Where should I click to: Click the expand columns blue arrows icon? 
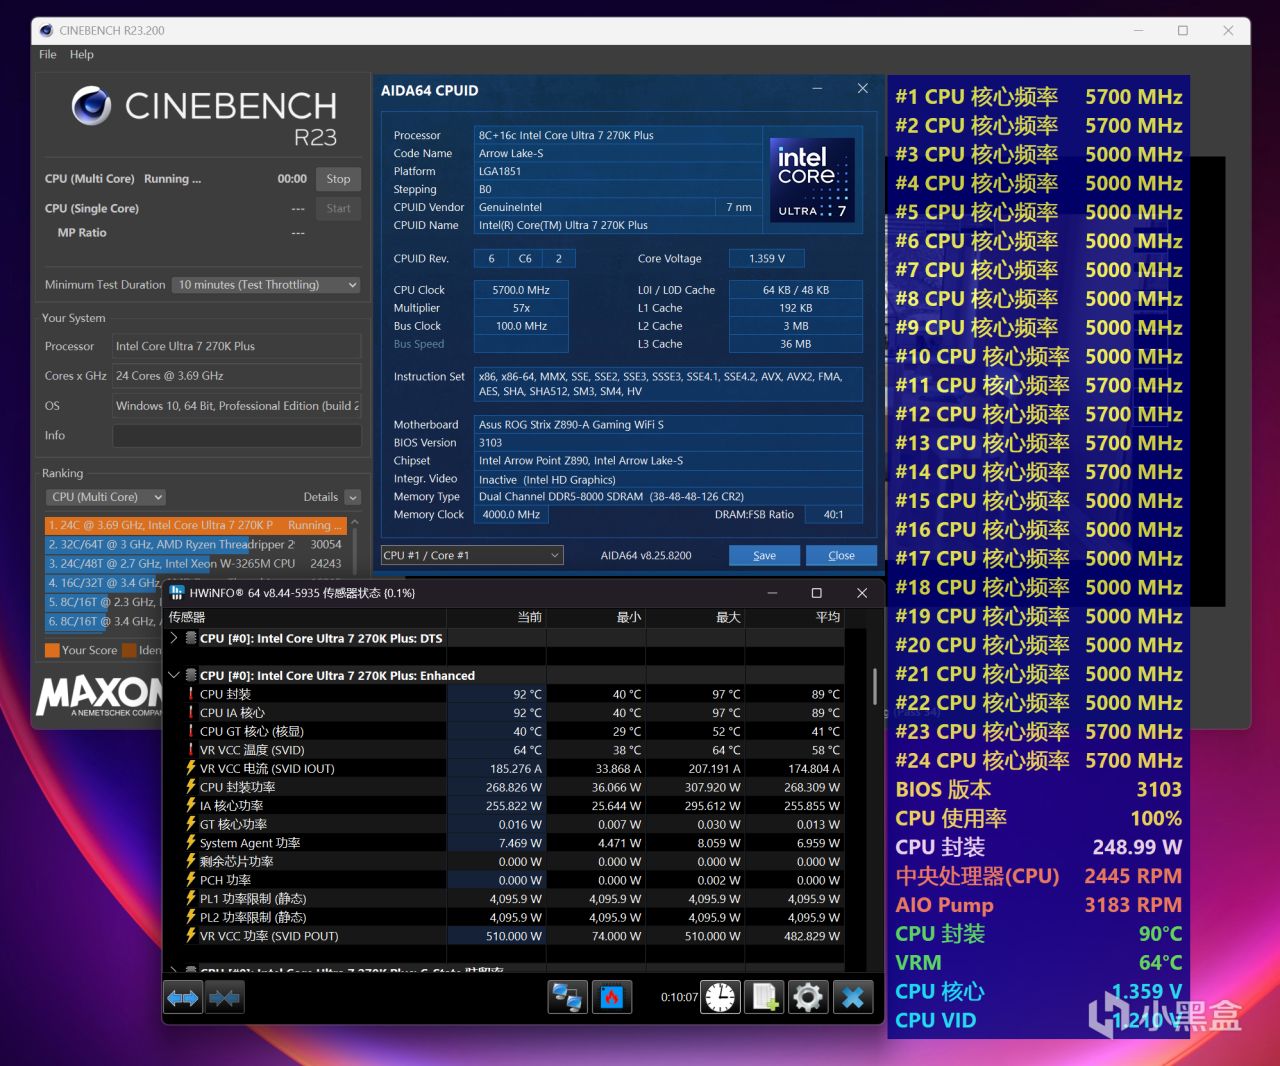[x=183, y=997]
